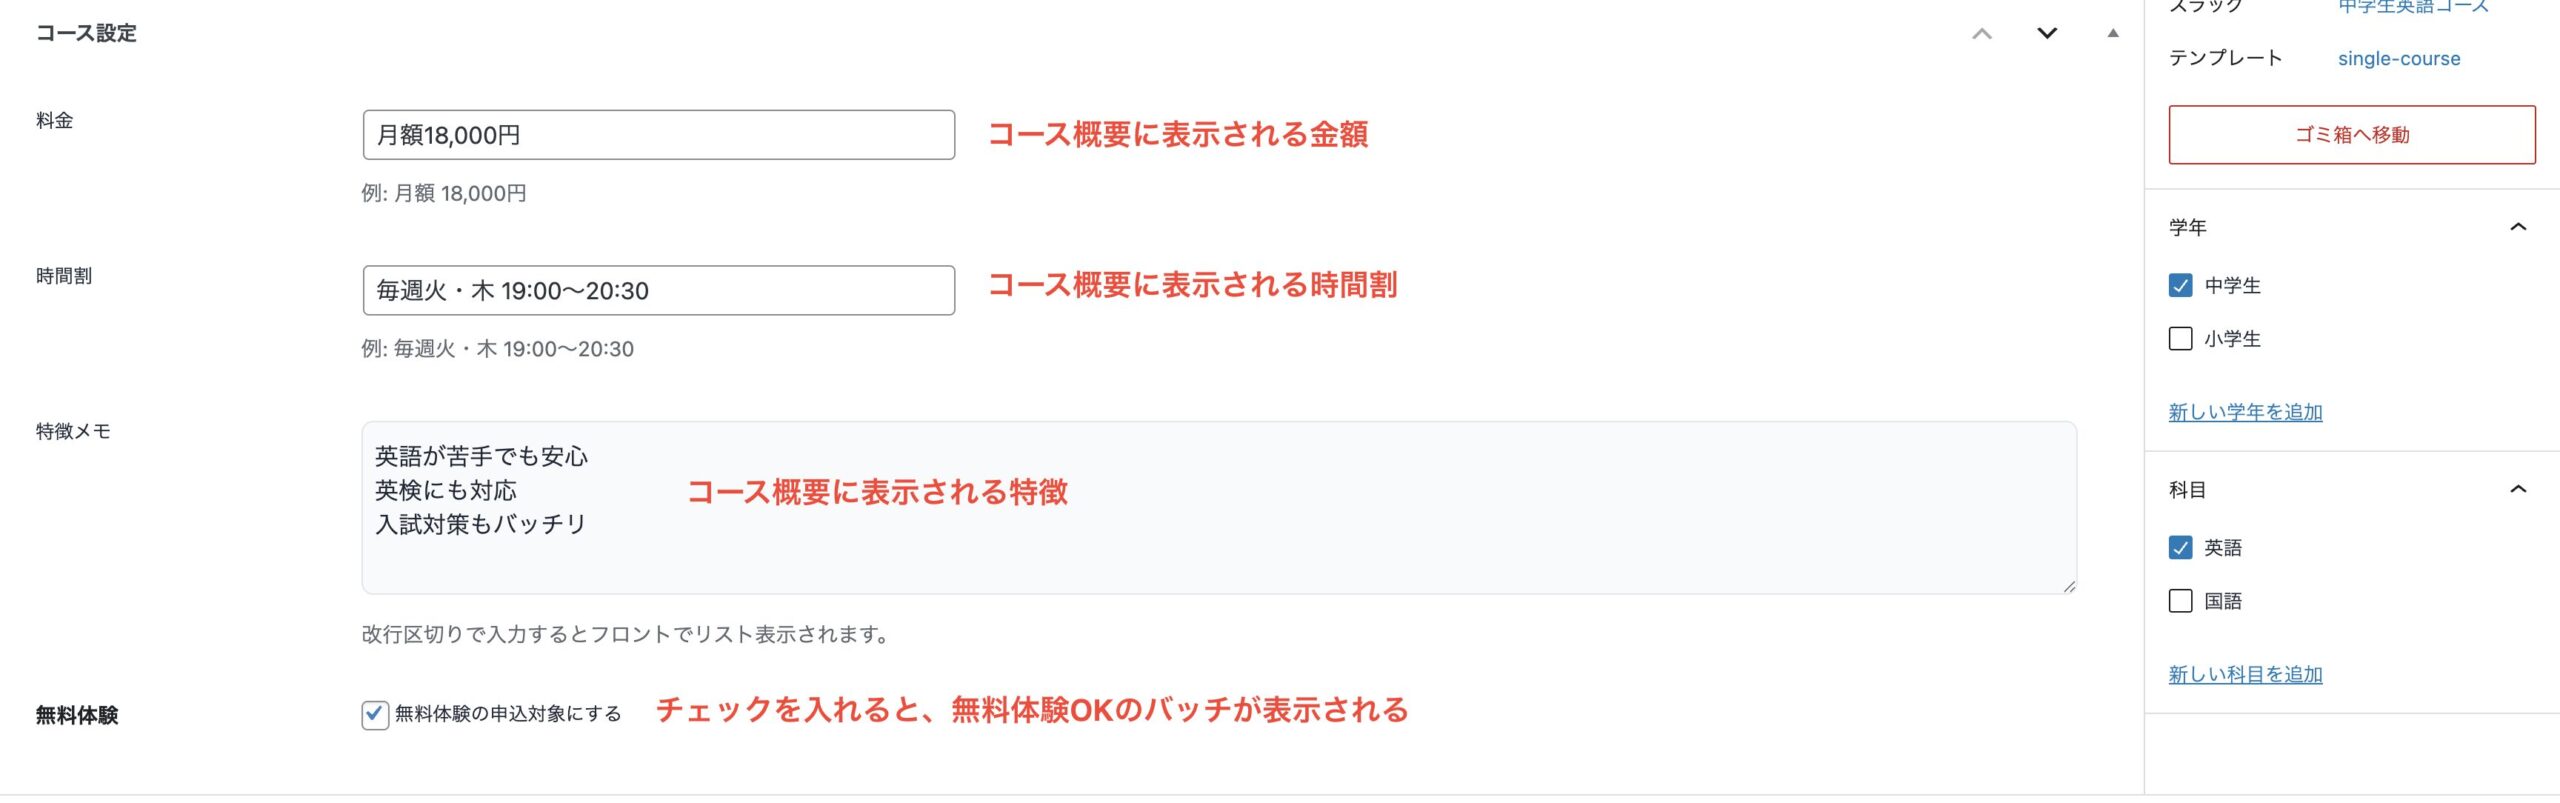Toggle 無料体験の申込対象にする checkbox

pos(375,714)
